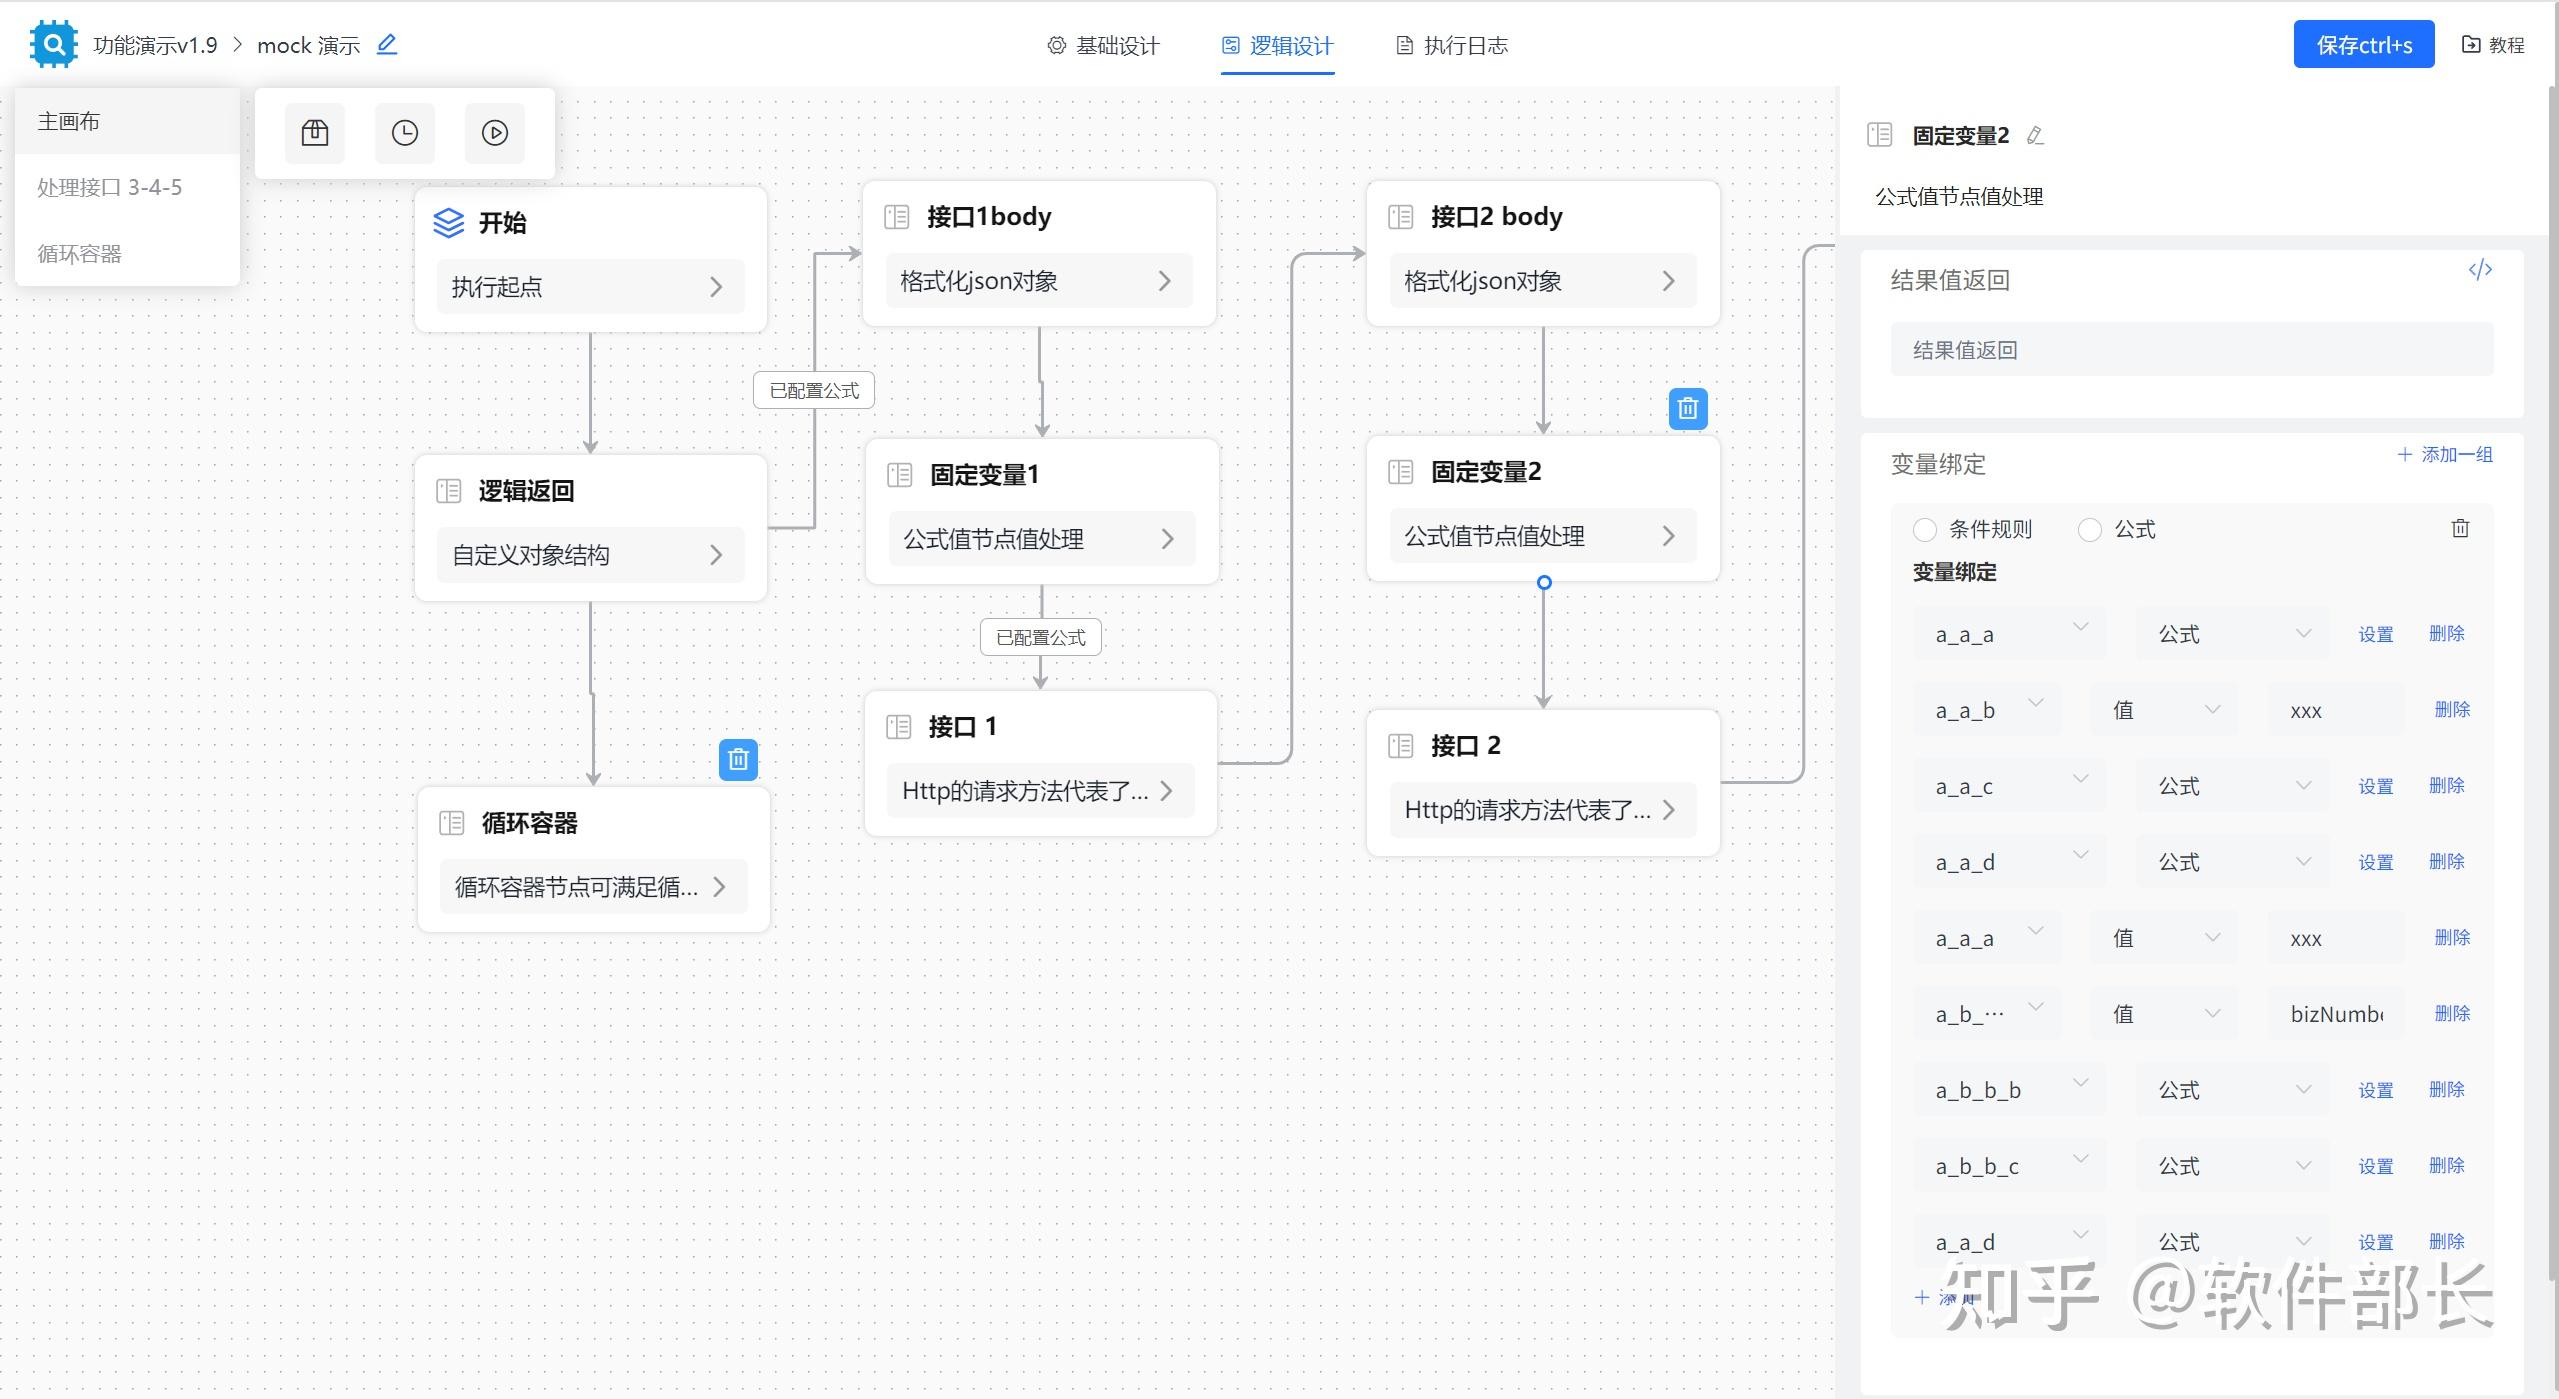Switch to 基础设计 tab

tap(1103, 45)
